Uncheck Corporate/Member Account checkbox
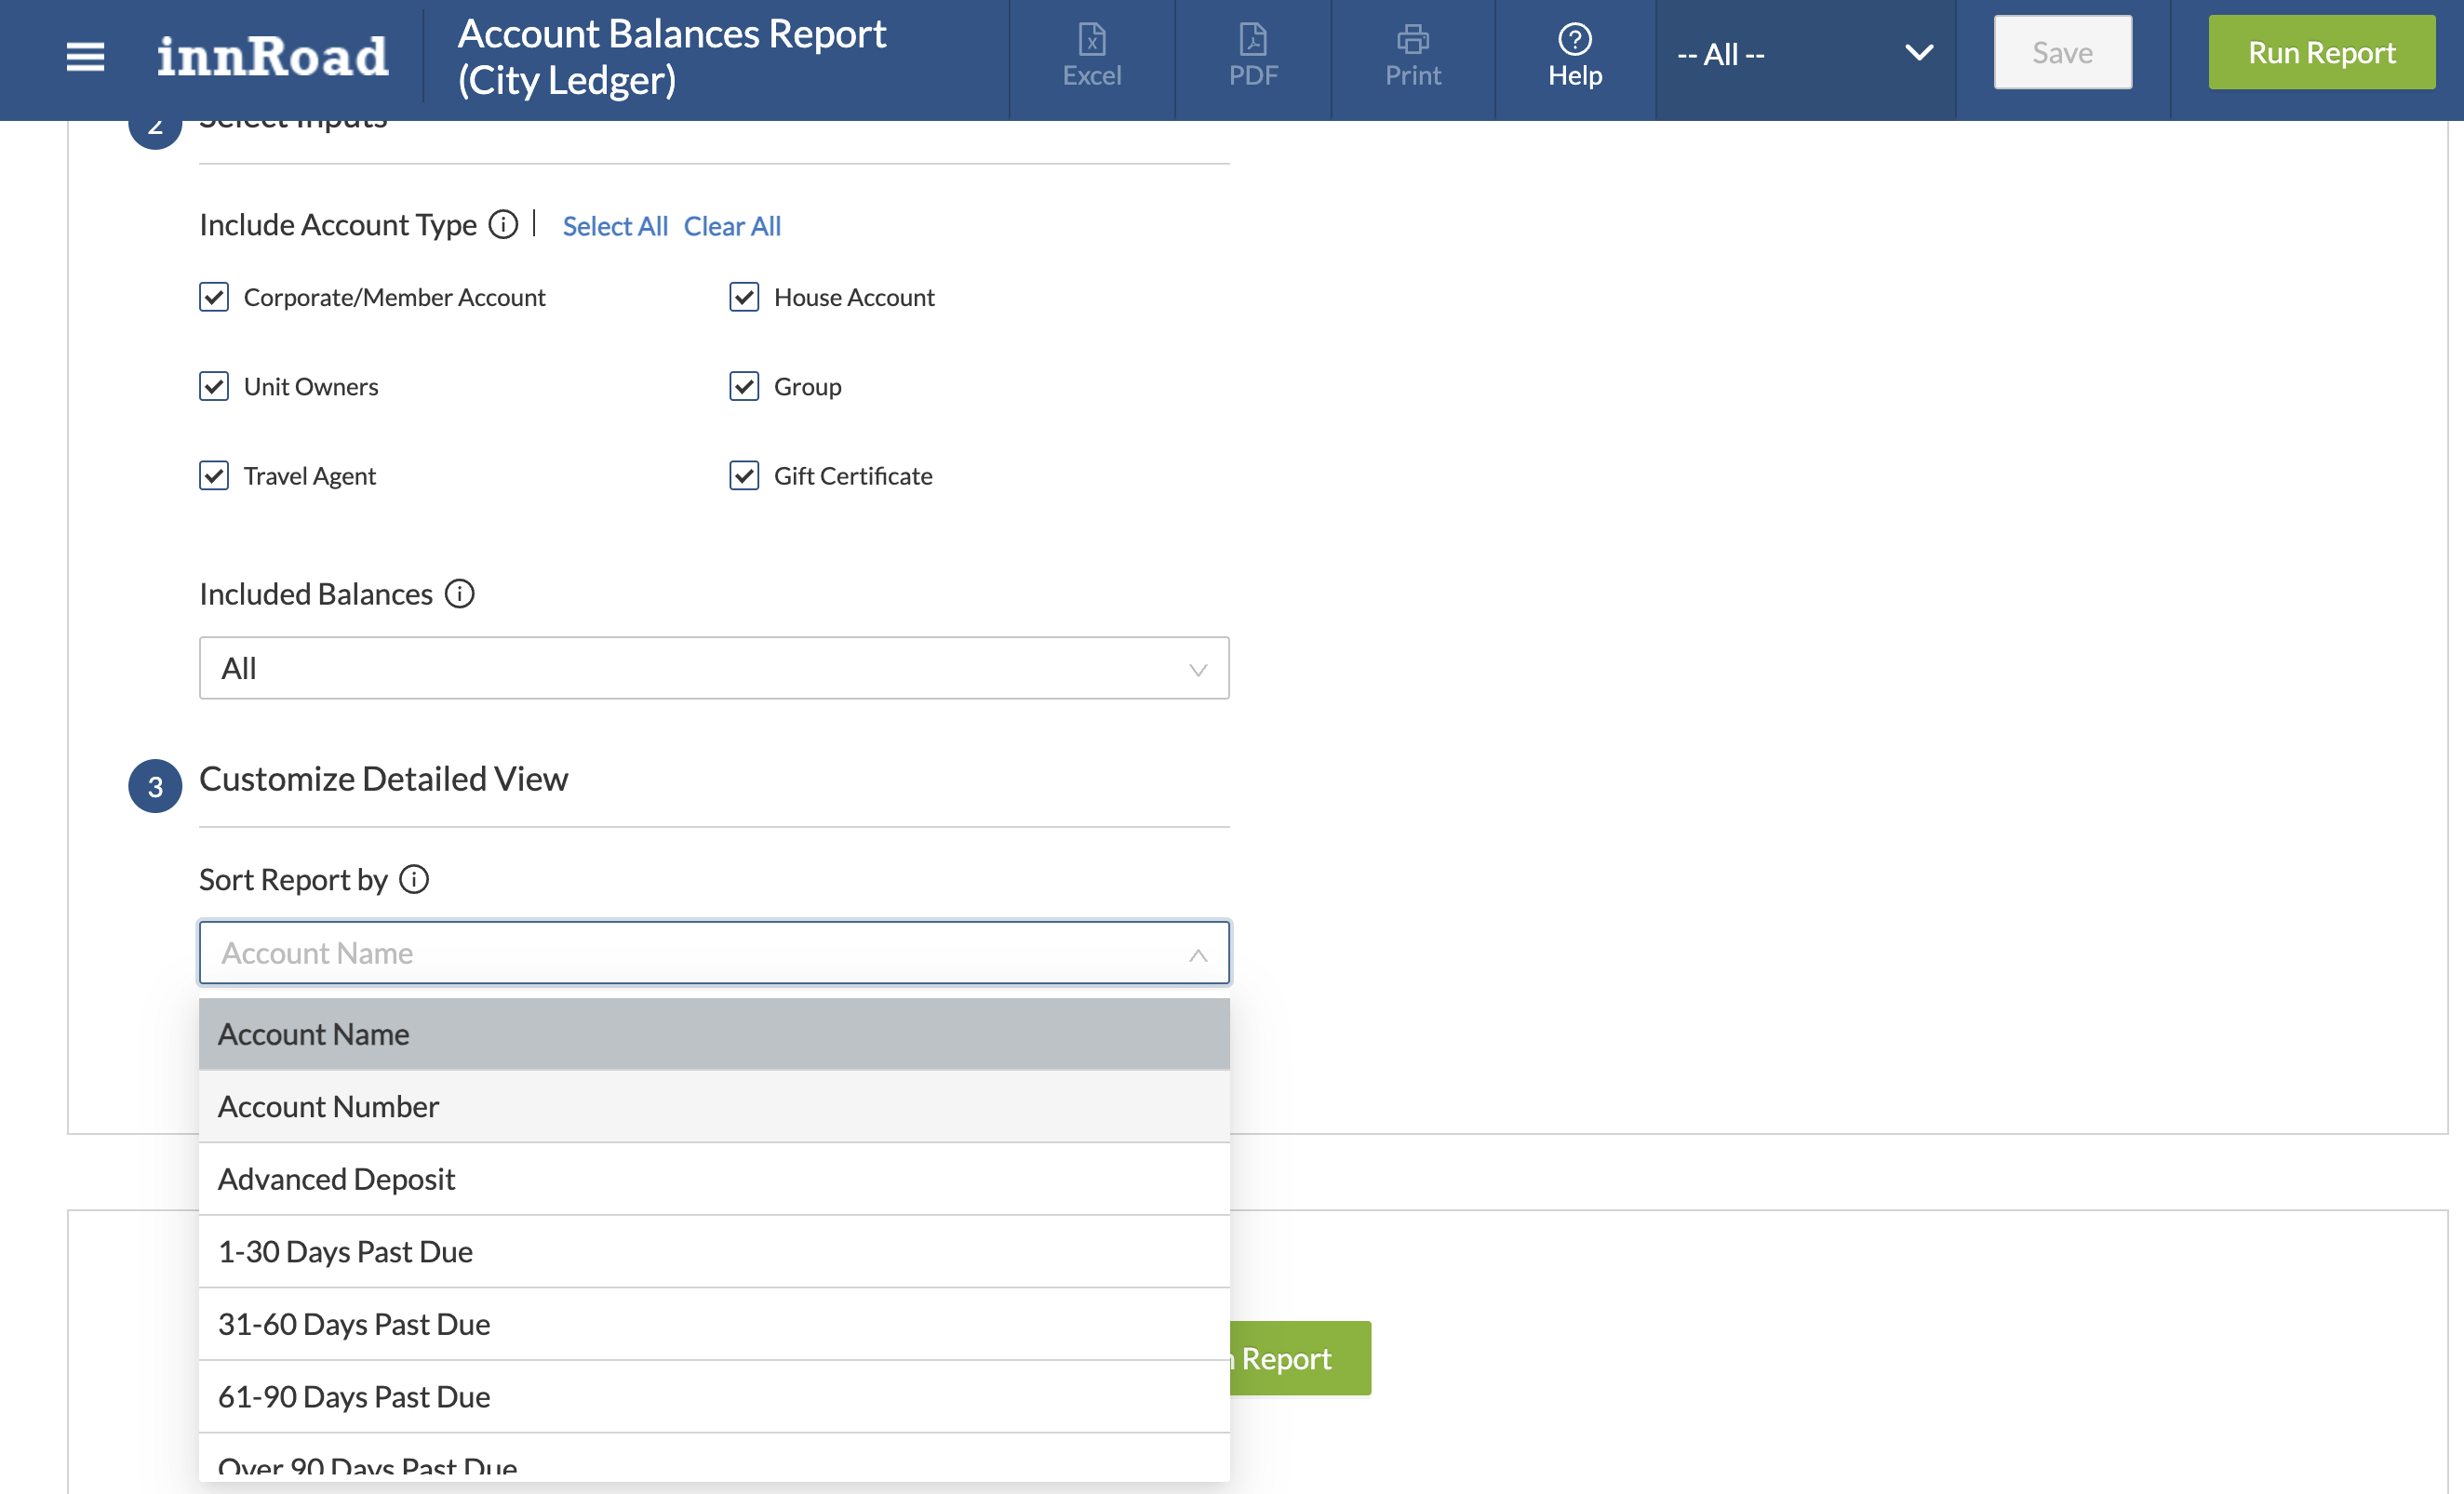 (x=214, y=297)
